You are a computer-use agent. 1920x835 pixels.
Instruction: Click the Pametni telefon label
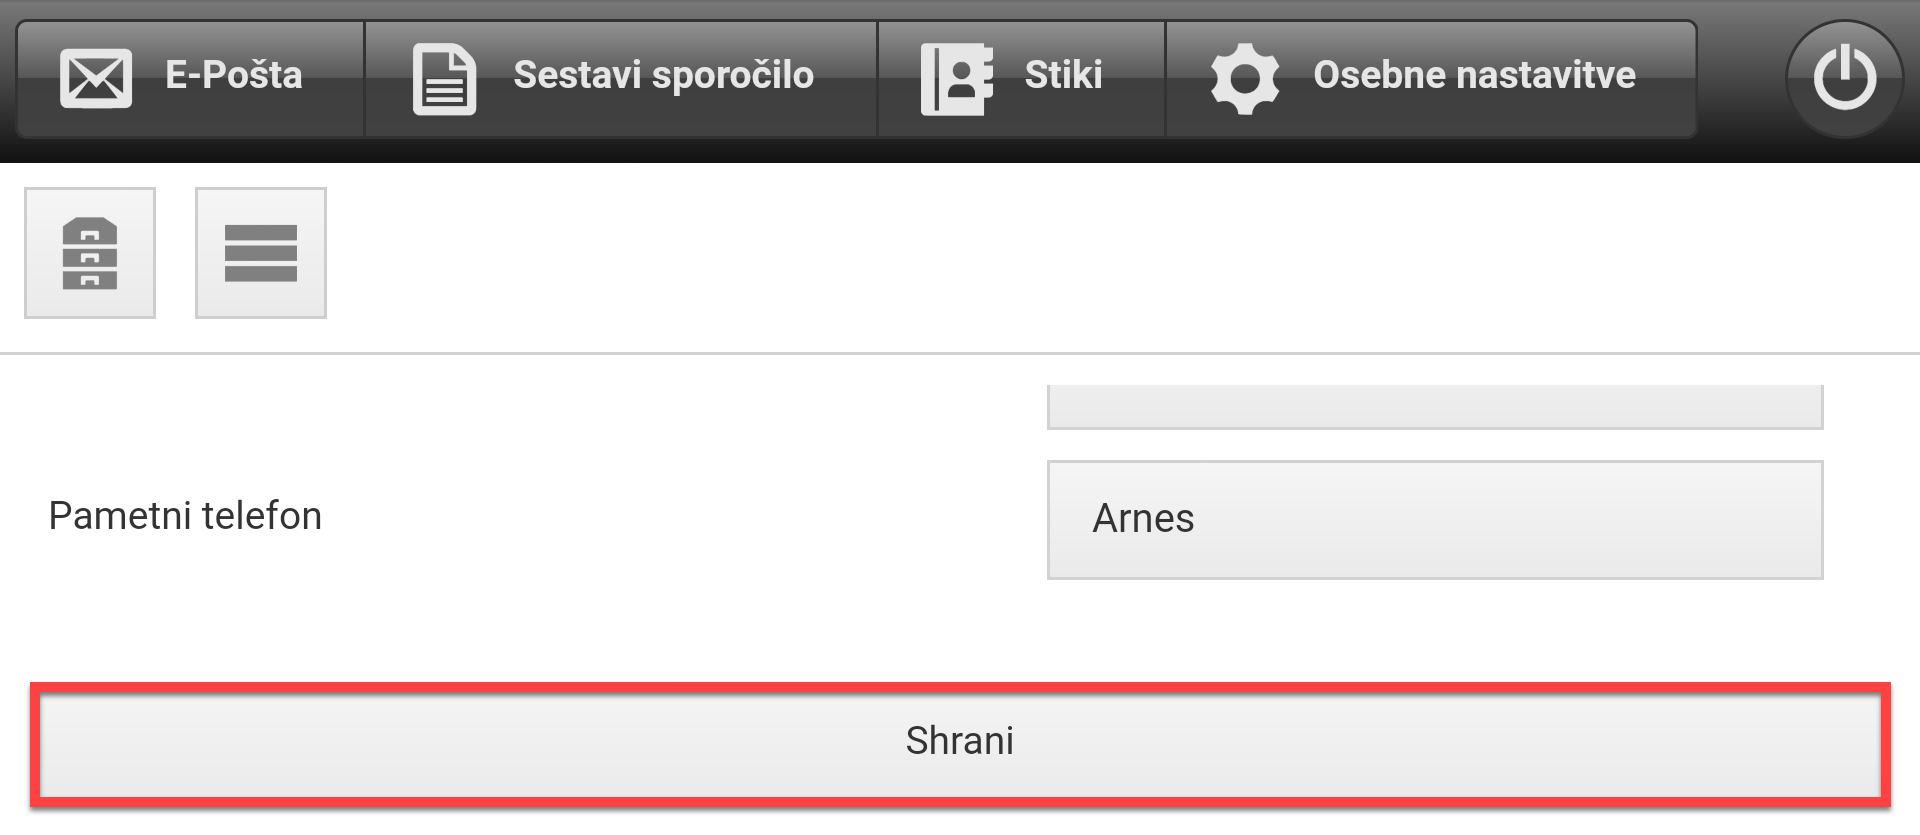tap(185, 516)
